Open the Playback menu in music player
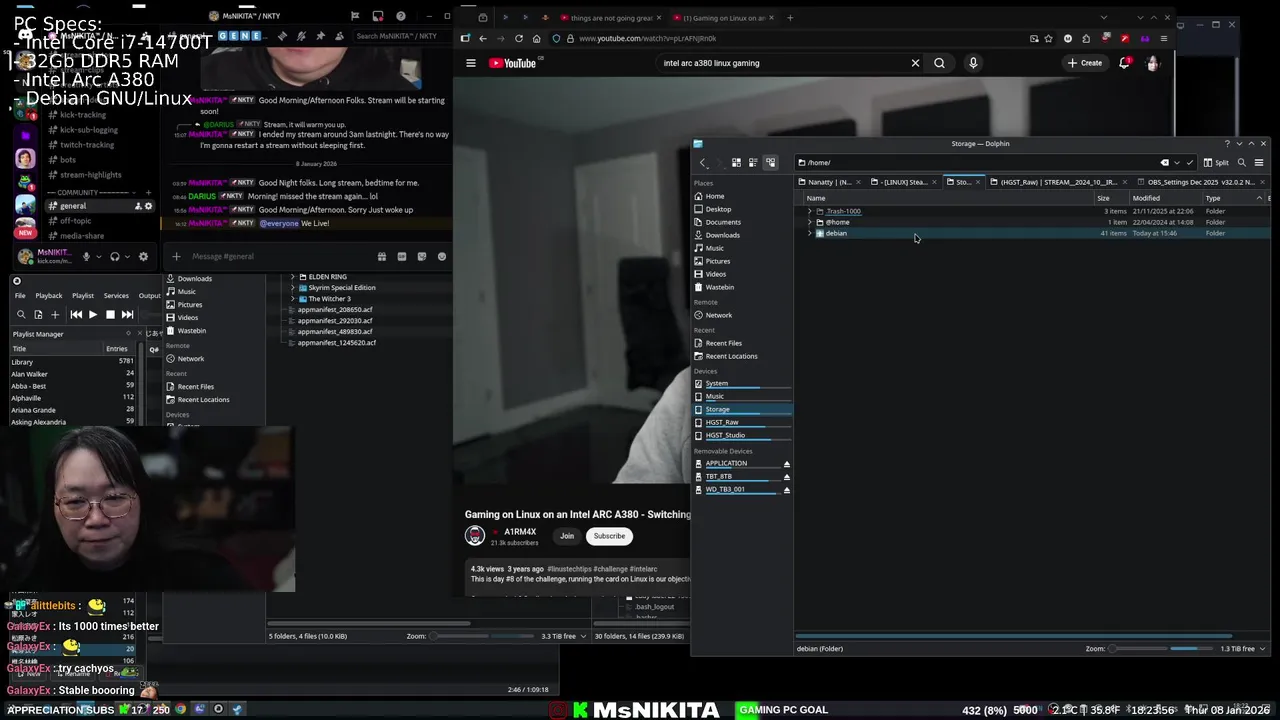The image size is (1280, 720). click(49, 296)
